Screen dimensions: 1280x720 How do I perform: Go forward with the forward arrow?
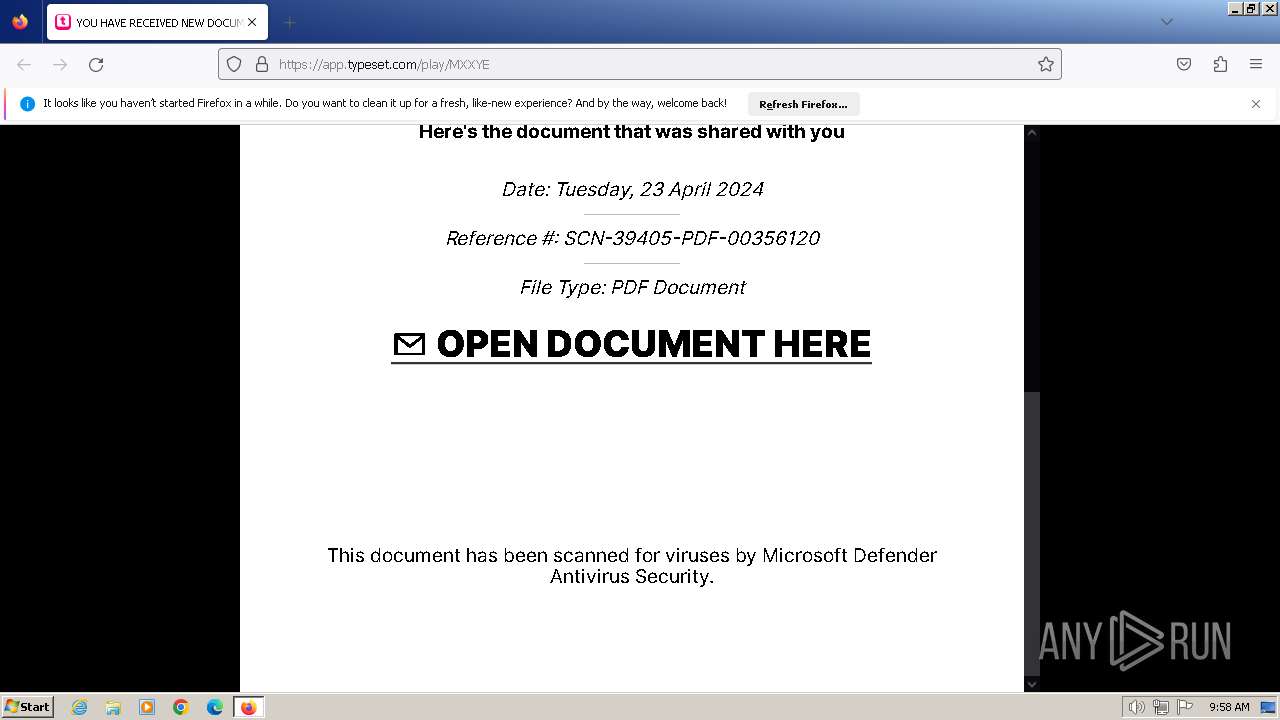(60, 64)
